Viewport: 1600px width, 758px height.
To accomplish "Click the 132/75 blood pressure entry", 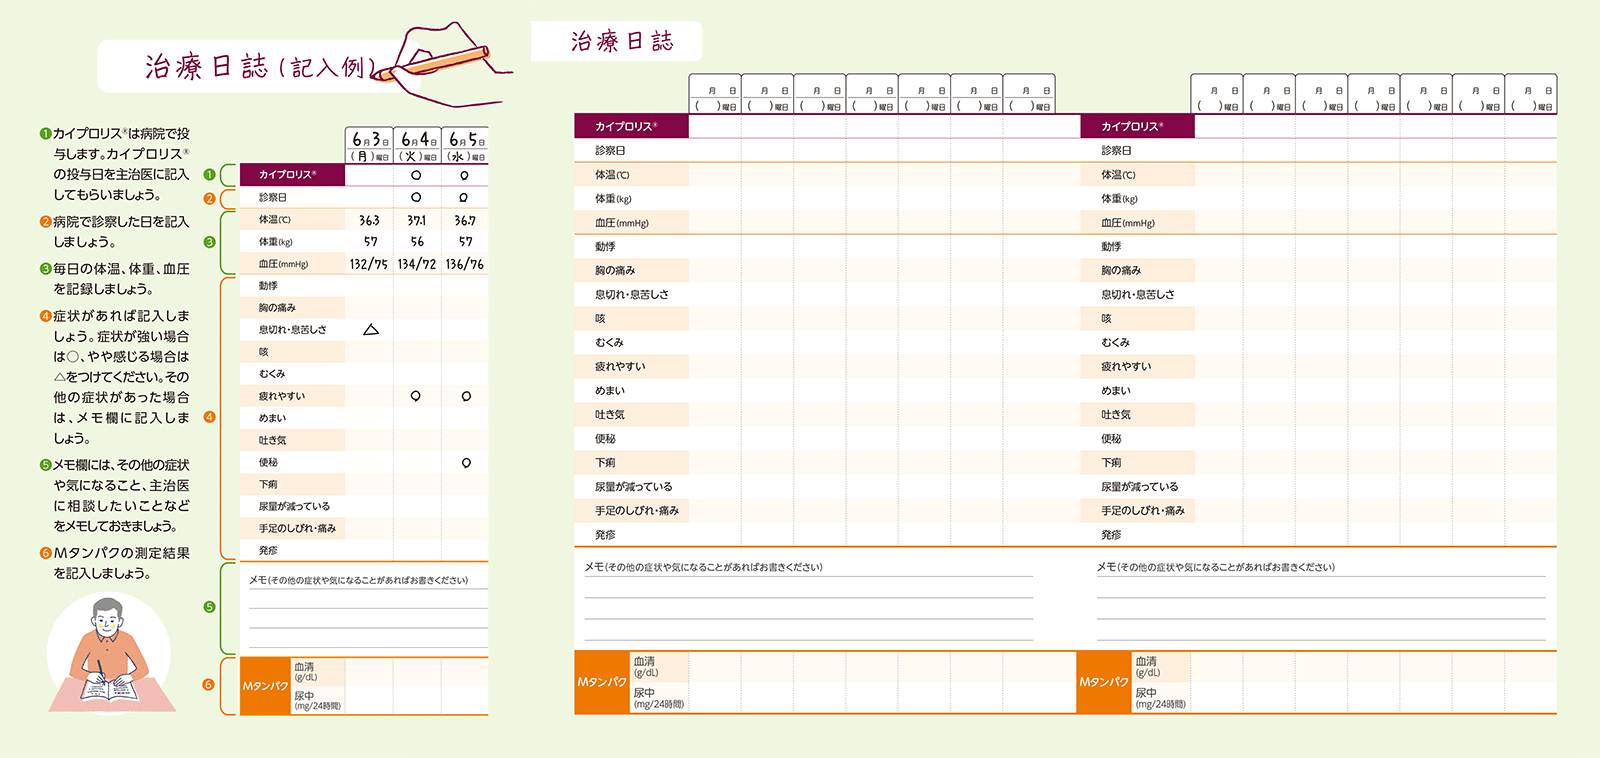I will (x=369, y=264).
